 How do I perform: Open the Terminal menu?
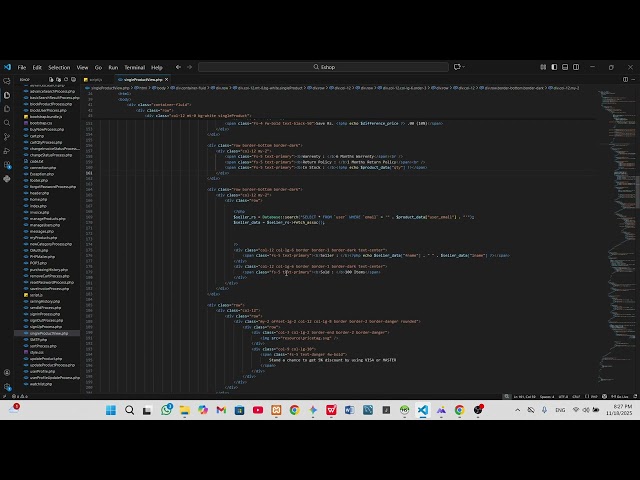(134, 67)
